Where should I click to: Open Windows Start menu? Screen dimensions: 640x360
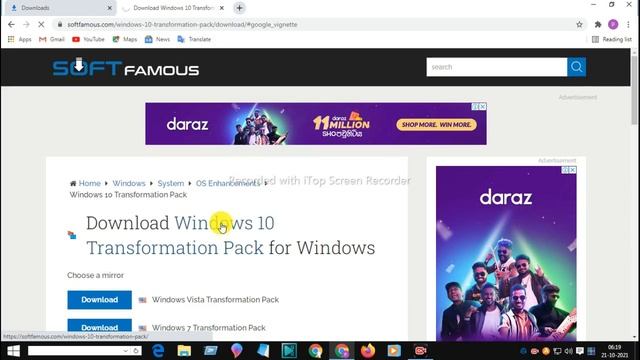[x=13, y=351]
